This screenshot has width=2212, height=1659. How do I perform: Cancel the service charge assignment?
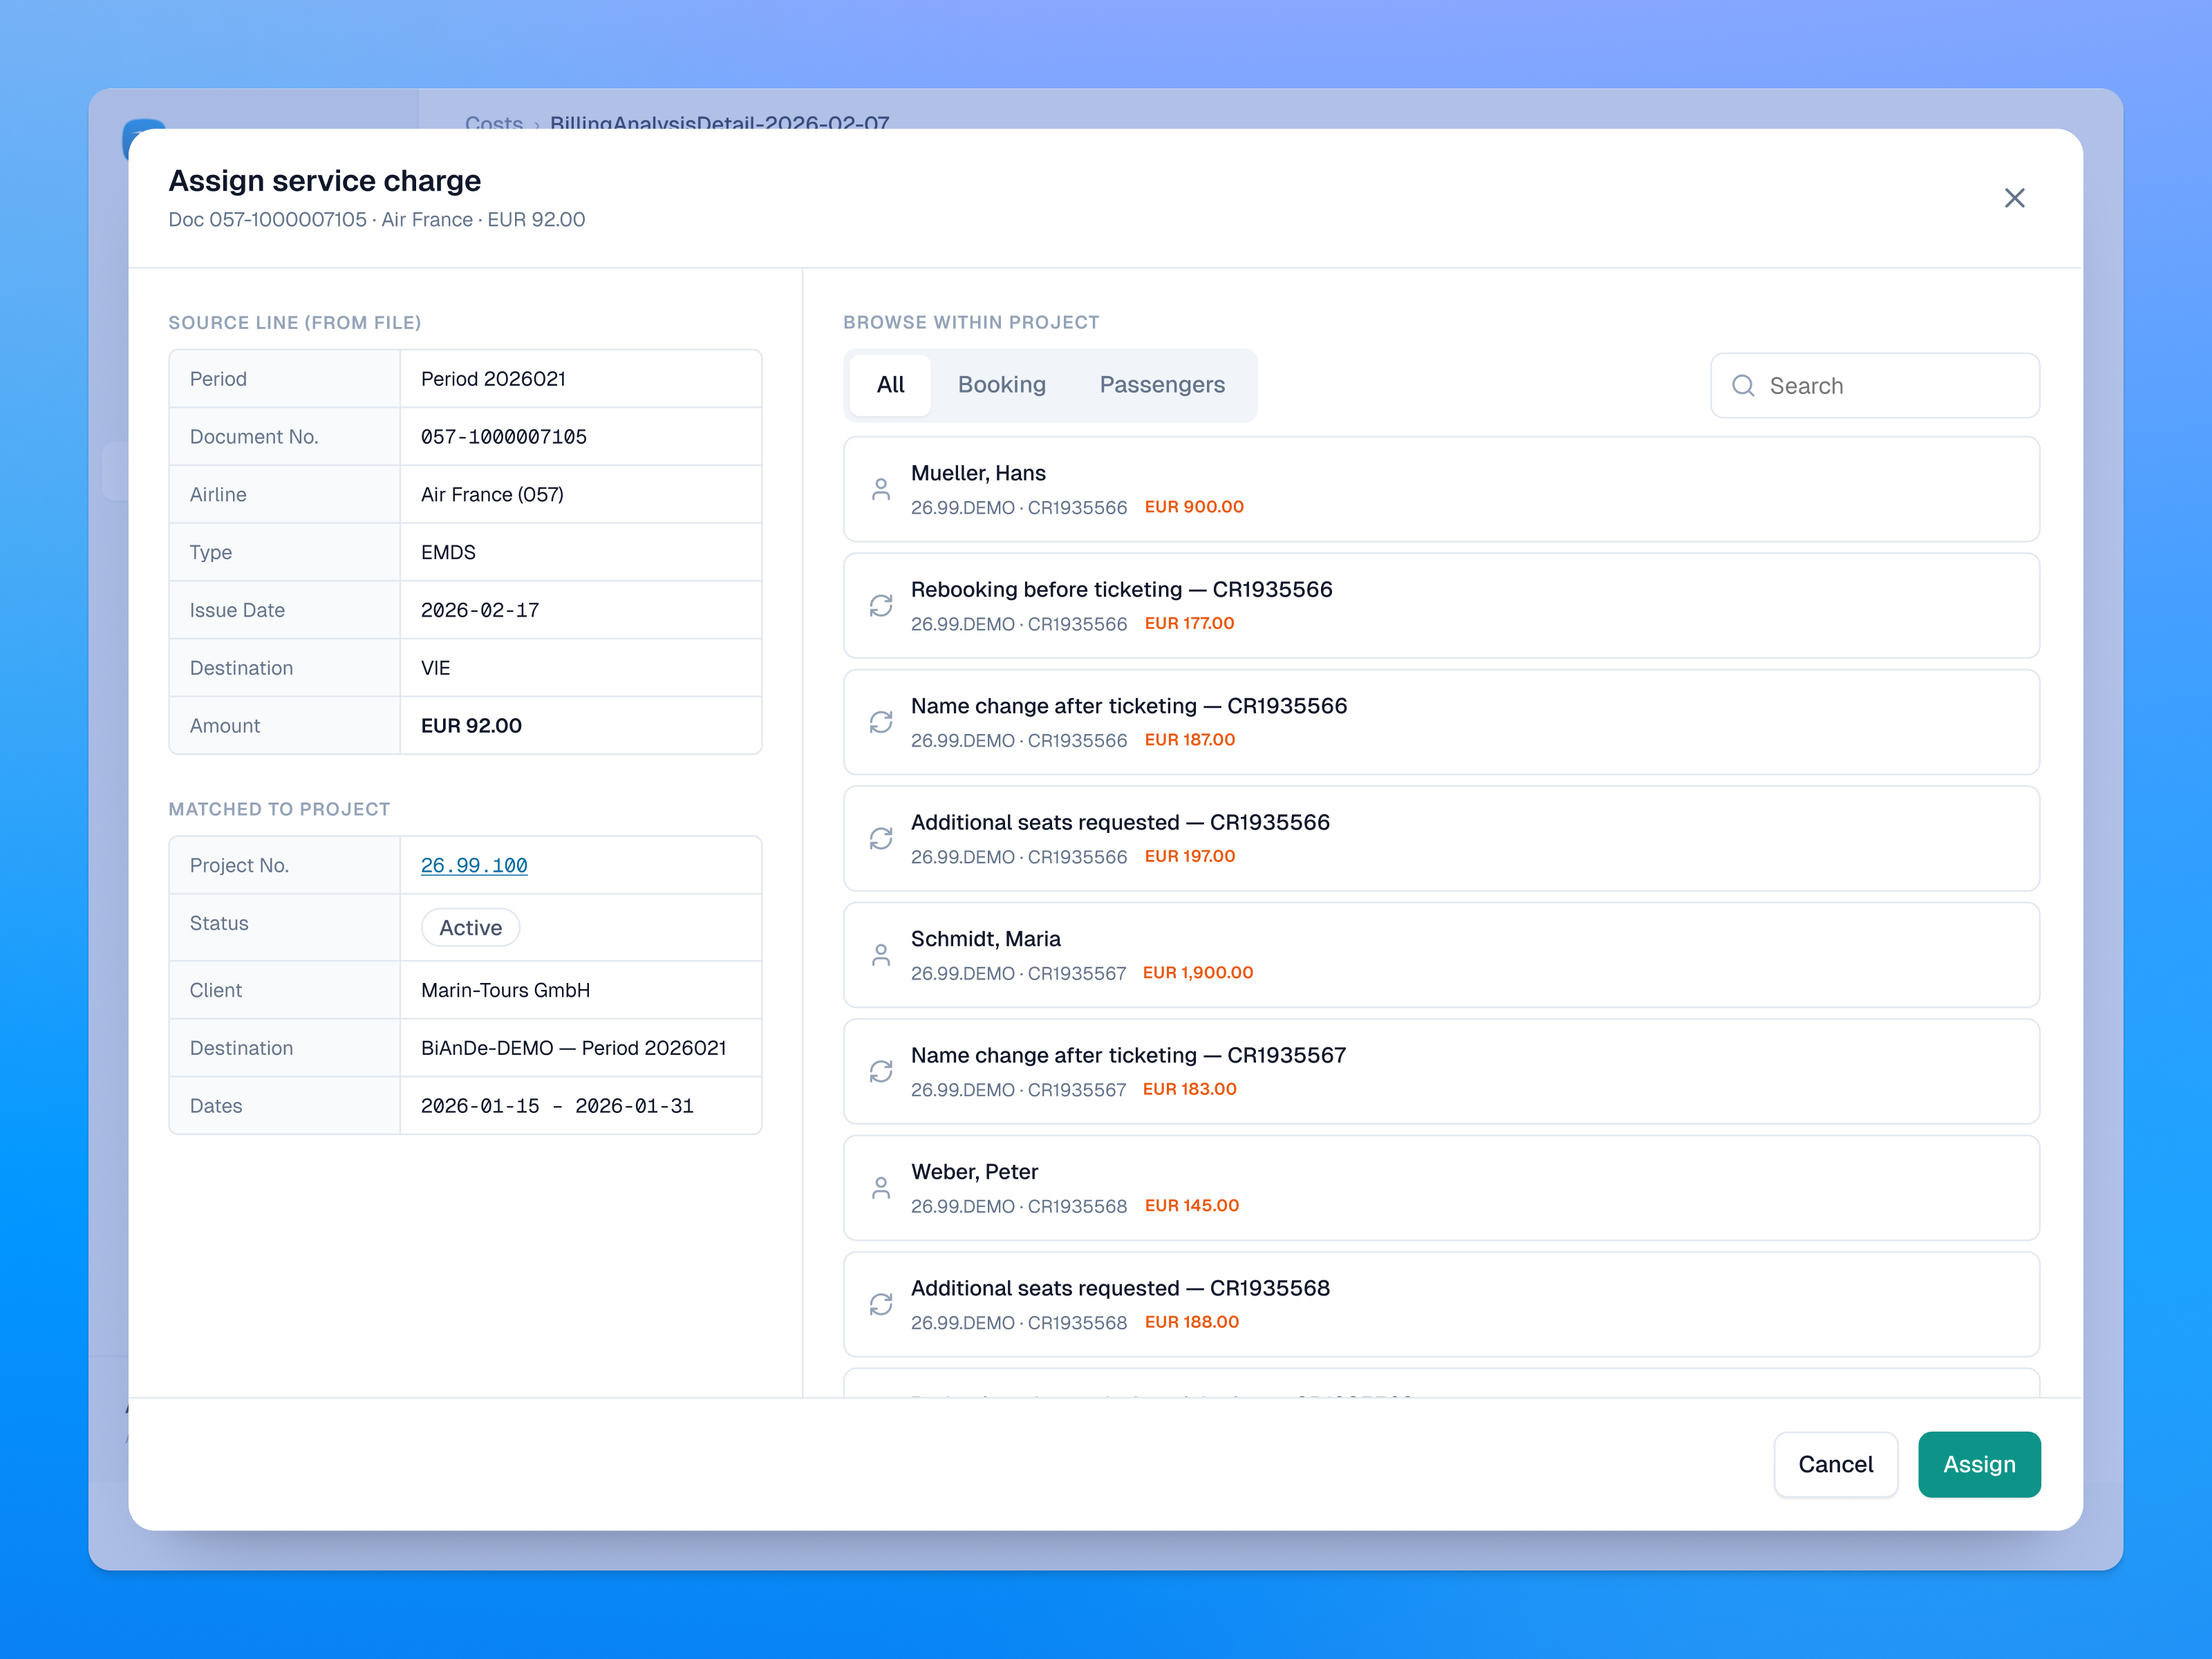pyautogui.click(x=1836, y=1464)
